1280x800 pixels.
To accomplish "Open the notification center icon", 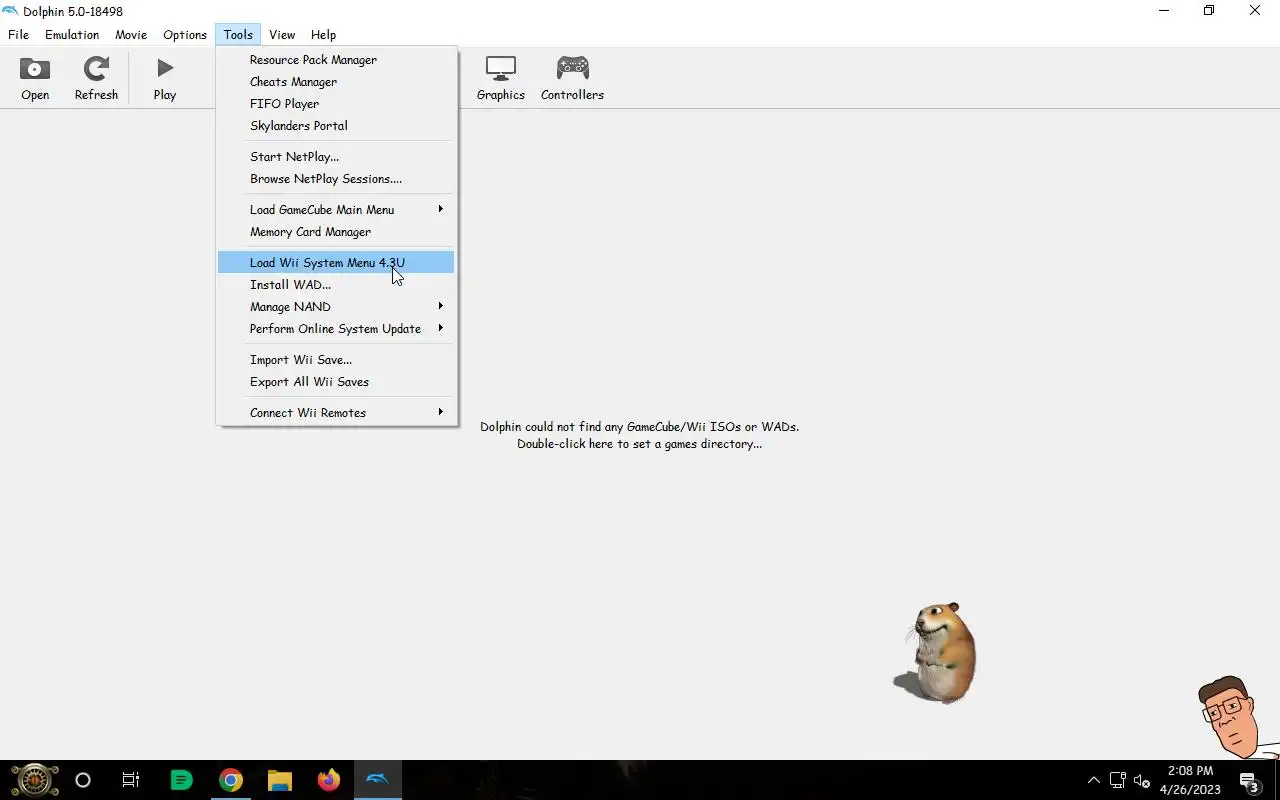I will pyautogui.click(x=1249, y=780).
